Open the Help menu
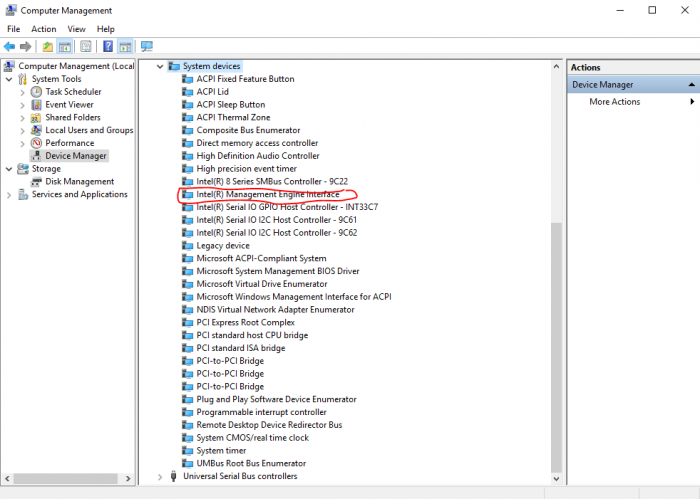 [x=106, y=29]
